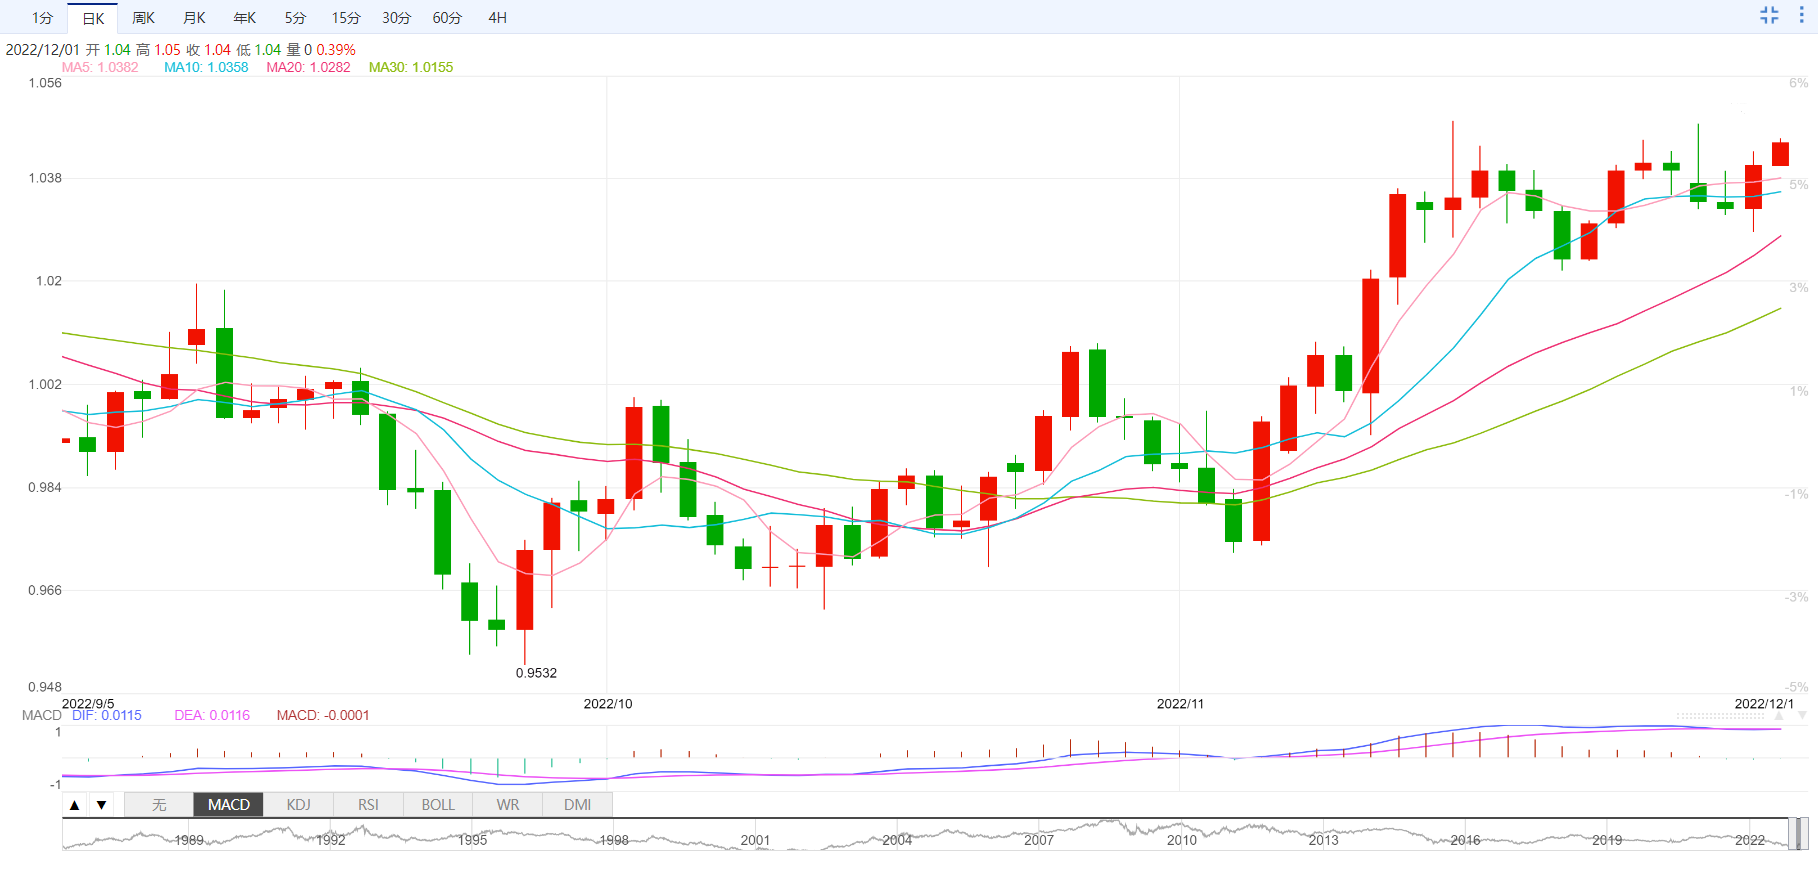Switch to the 1分 chart period
Image resolution: width=1818 pixels, height=886 pixels.
click(x=42, y=18)
